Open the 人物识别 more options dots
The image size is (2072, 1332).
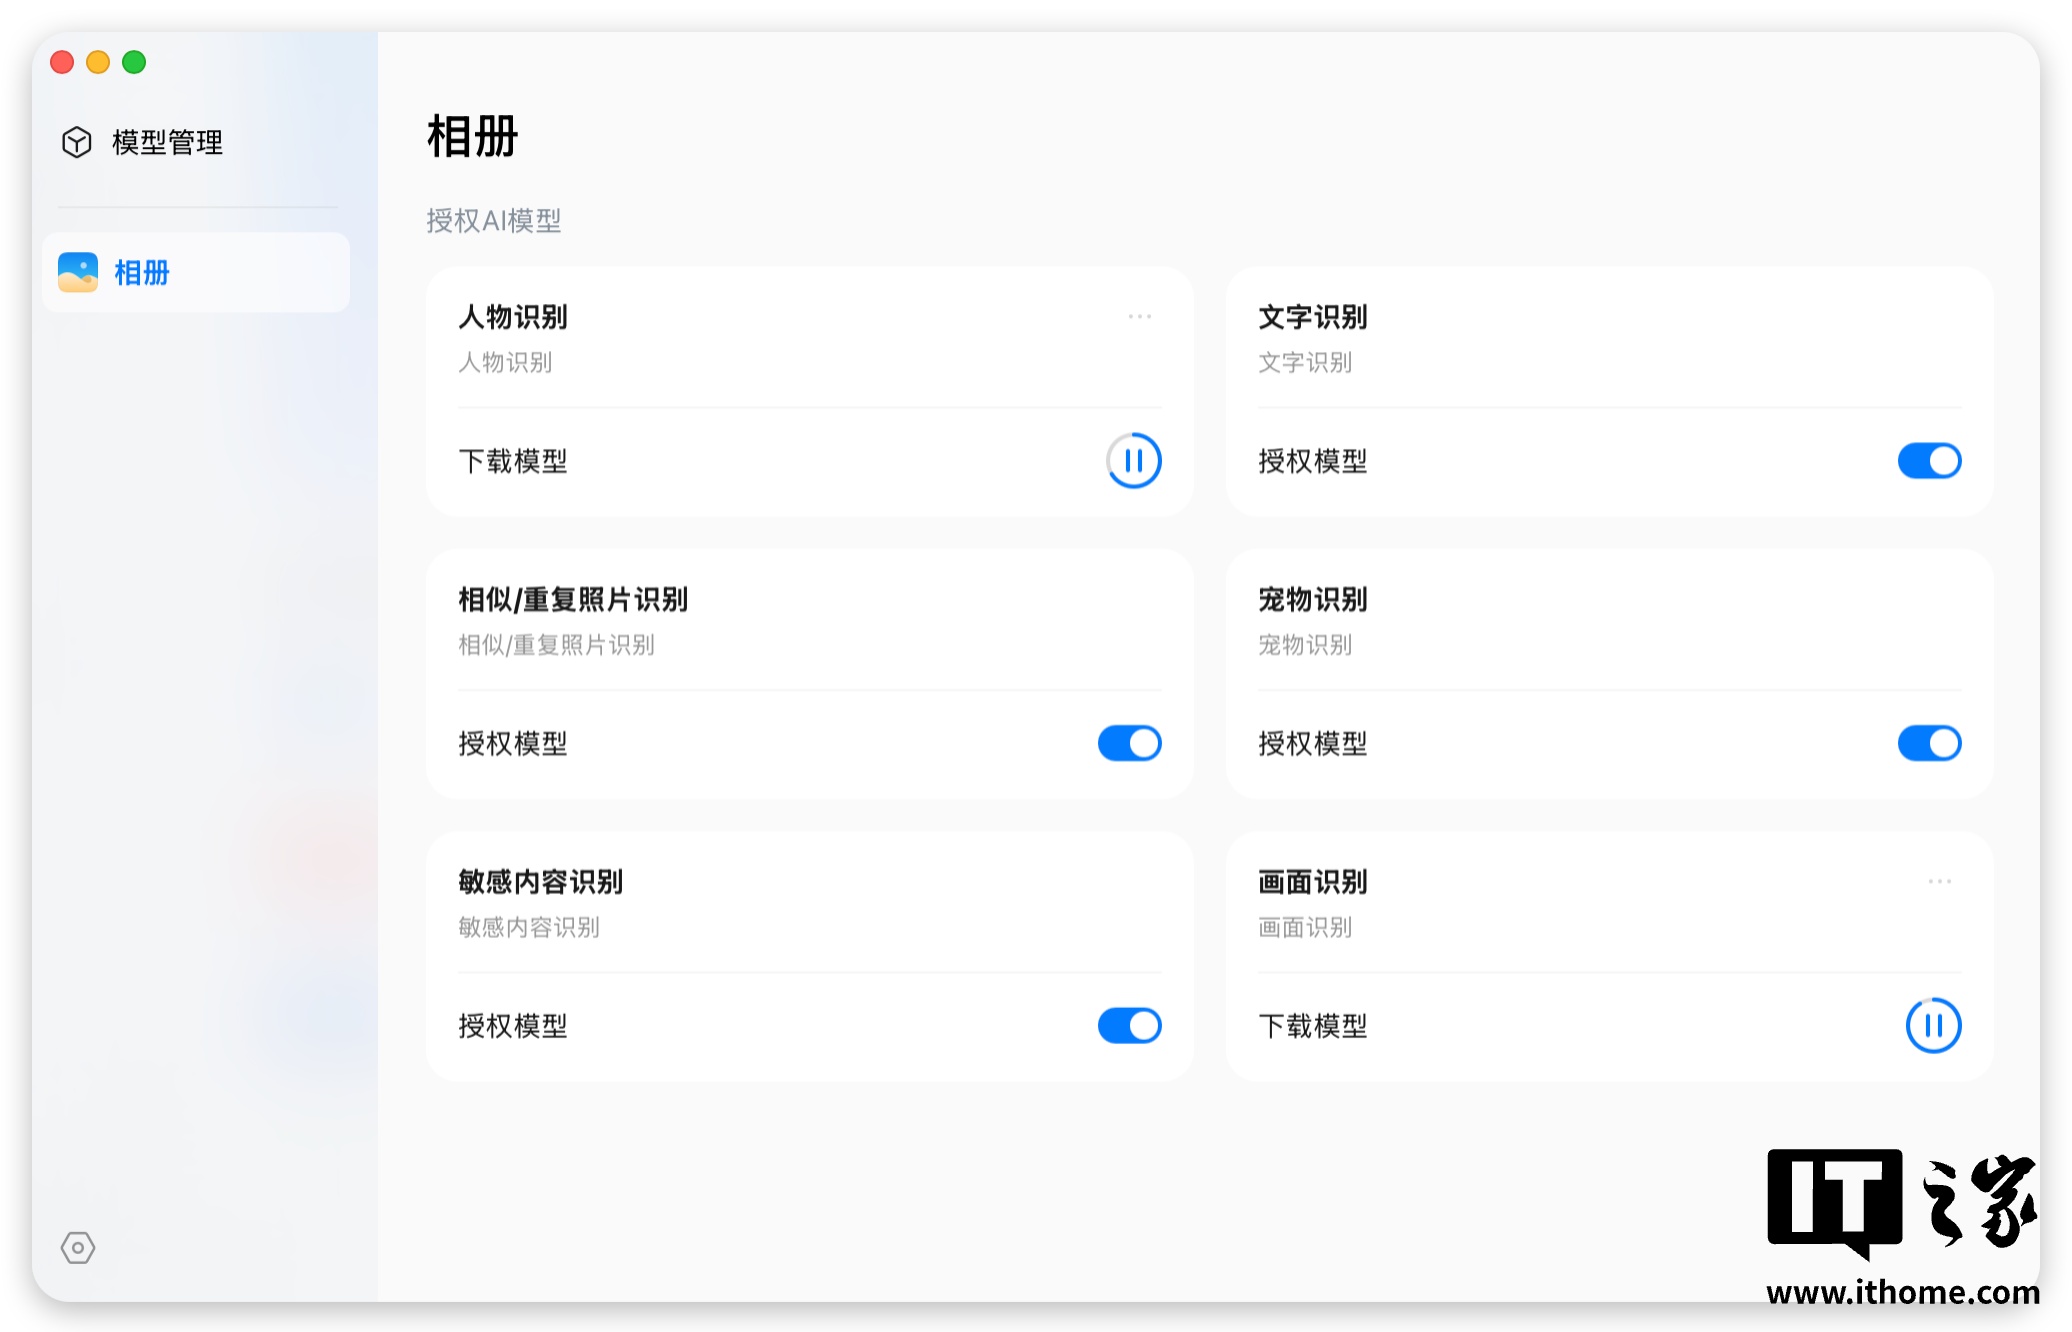[1140, 317]
